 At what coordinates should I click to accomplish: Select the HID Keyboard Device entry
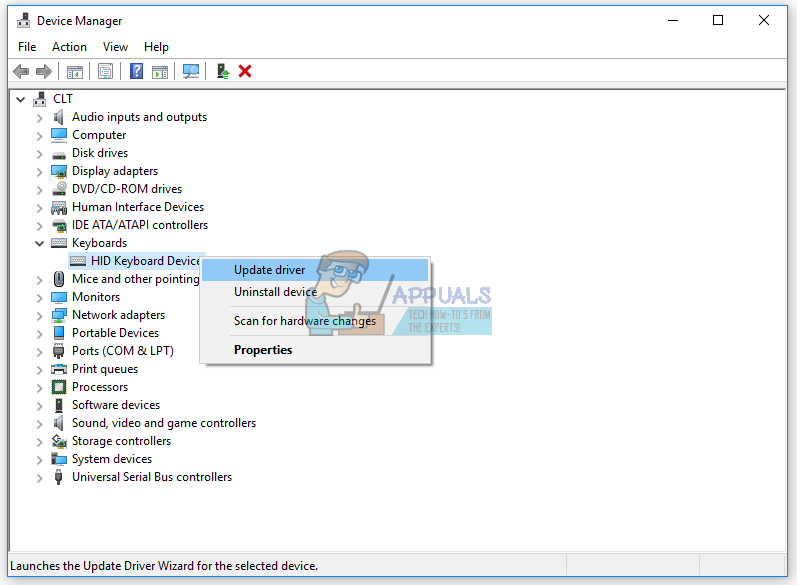pos(145,261)
